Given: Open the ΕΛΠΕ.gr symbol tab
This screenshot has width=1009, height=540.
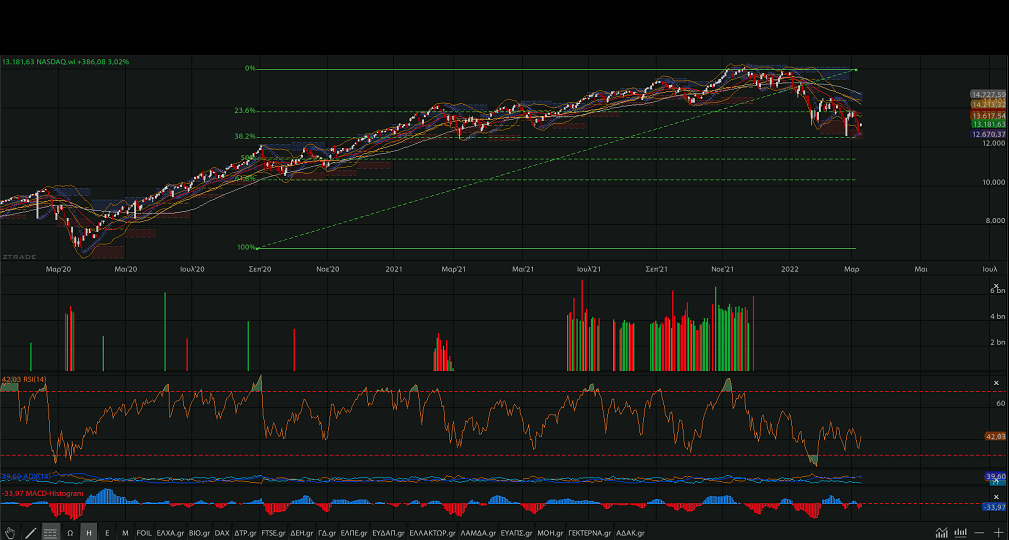Looking at the screenshot, I should click(x=354, y=533).
